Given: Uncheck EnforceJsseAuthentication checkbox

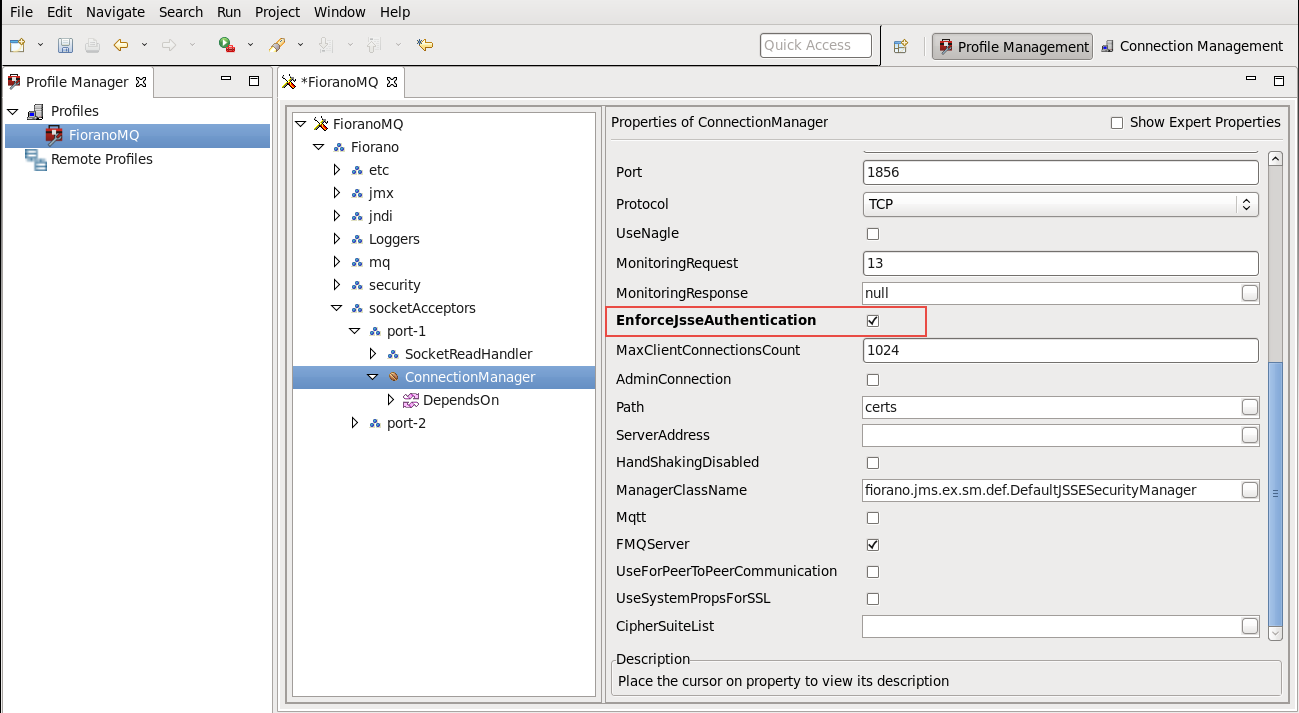Looking at the screenshot, I should 873,321.
